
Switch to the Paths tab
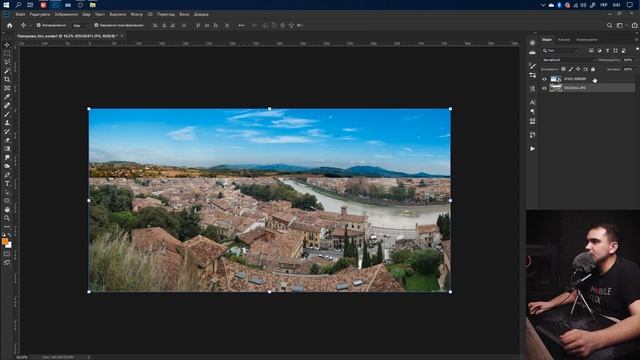tap(587, 40)
